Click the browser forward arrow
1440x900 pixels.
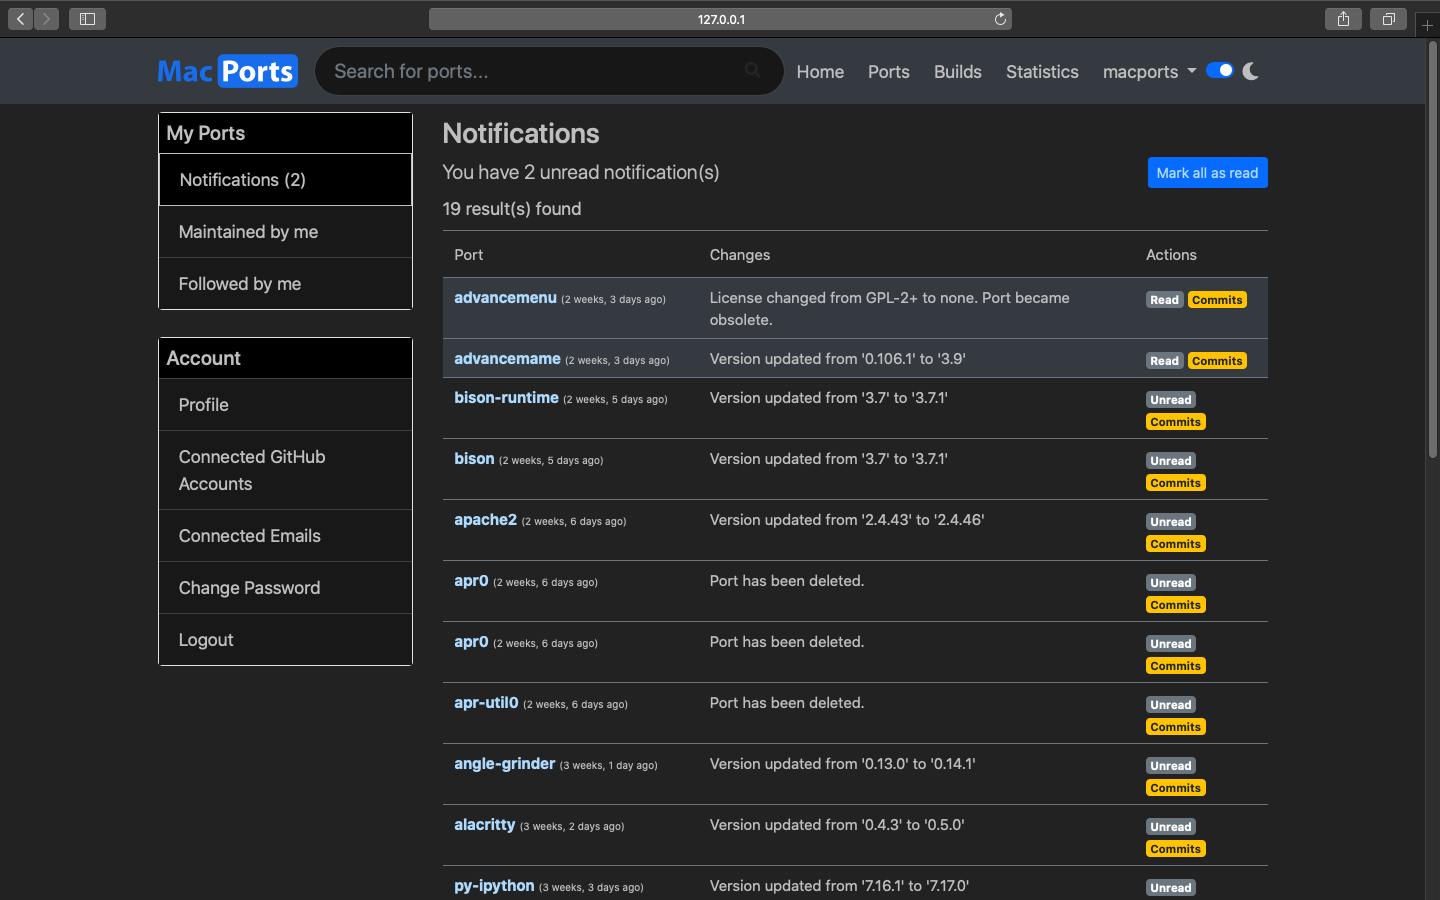coord(46,19)
